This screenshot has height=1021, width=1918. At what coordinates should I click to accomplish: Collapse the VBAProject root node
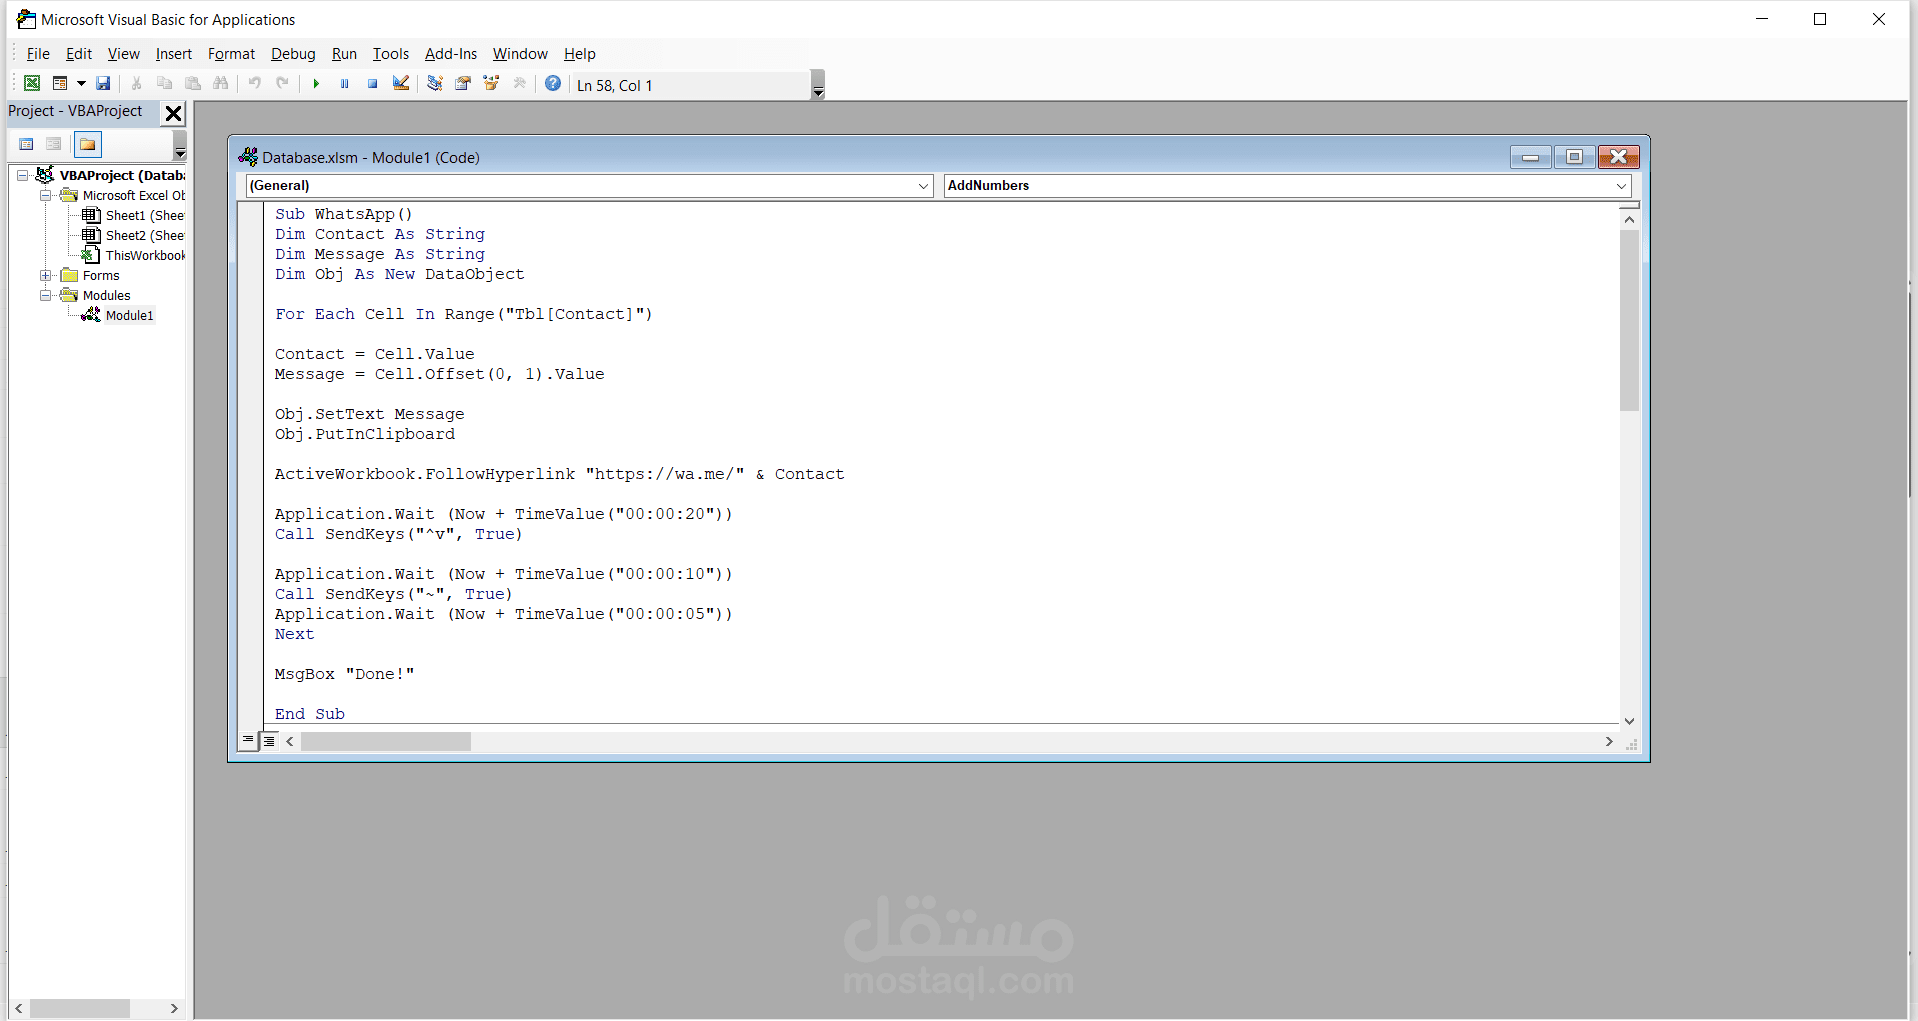pos(22,175)
